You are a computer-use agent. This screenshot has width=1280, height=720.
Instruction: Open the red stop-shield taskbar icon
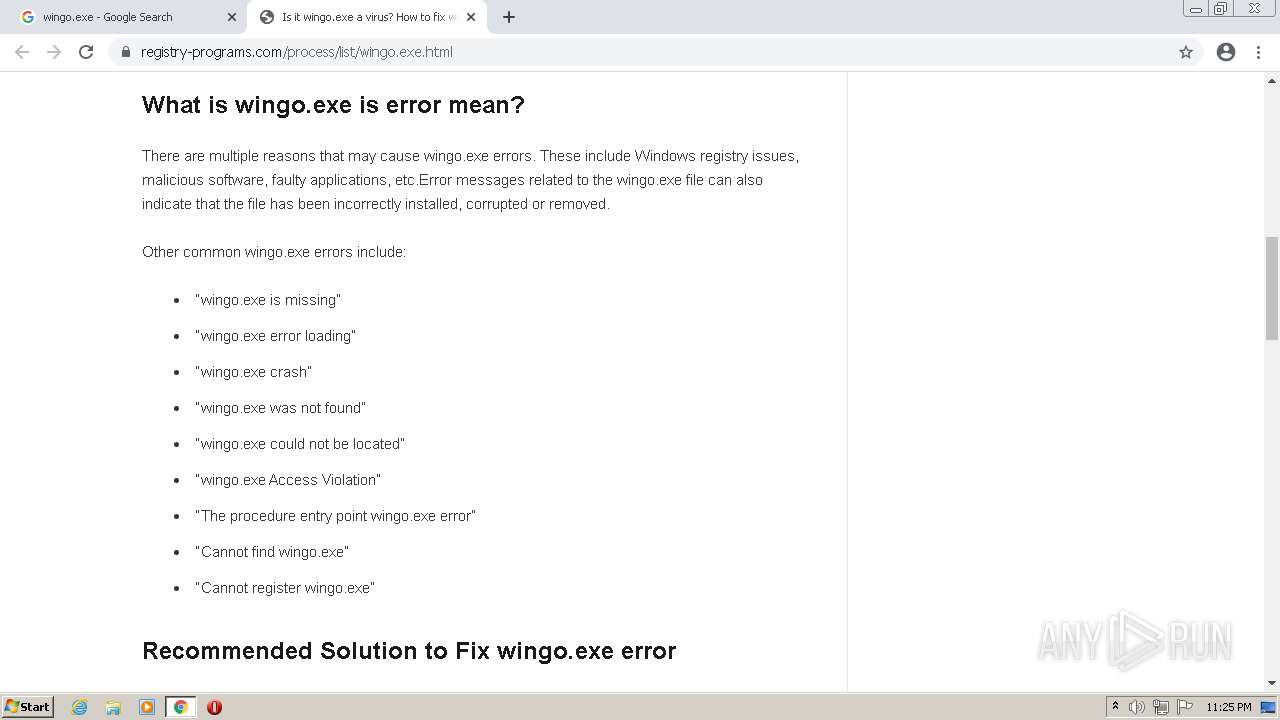214,707
